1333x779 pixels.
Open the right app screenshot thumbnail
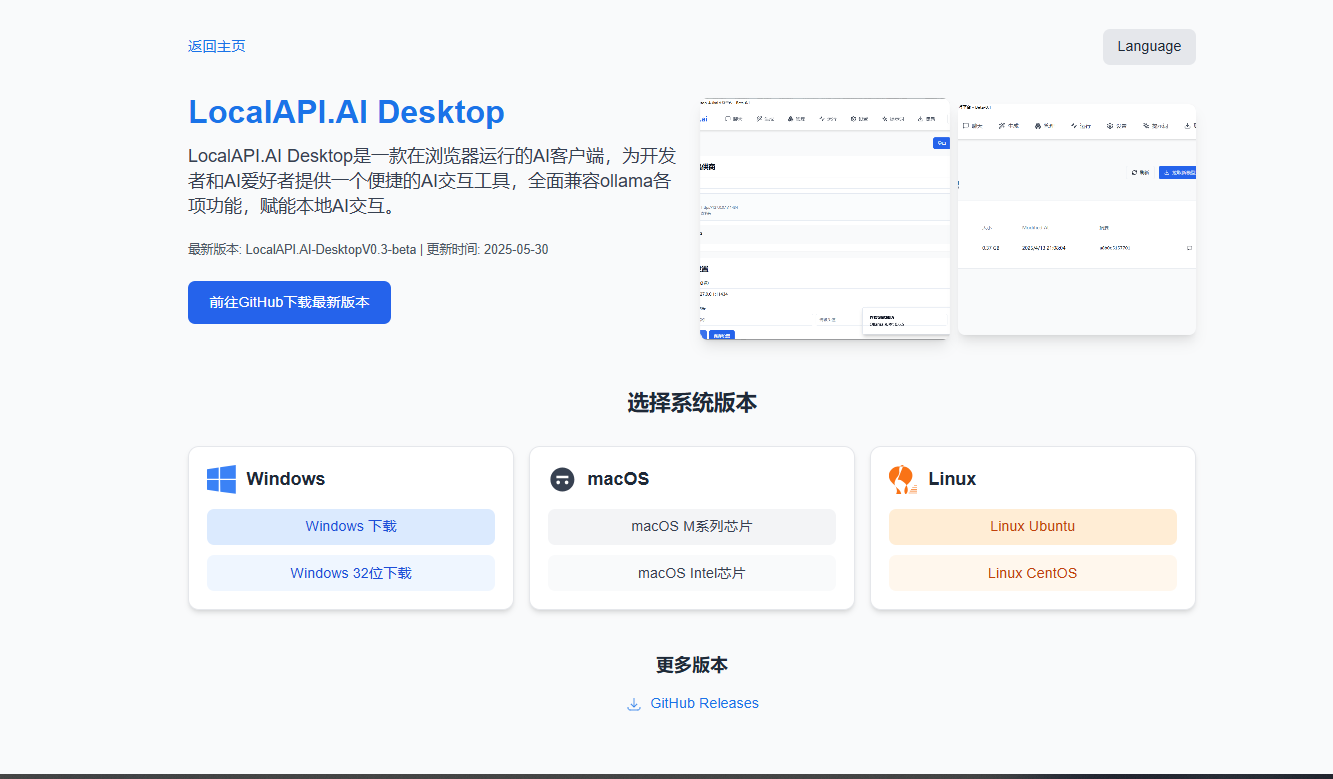coord(1077,219)
